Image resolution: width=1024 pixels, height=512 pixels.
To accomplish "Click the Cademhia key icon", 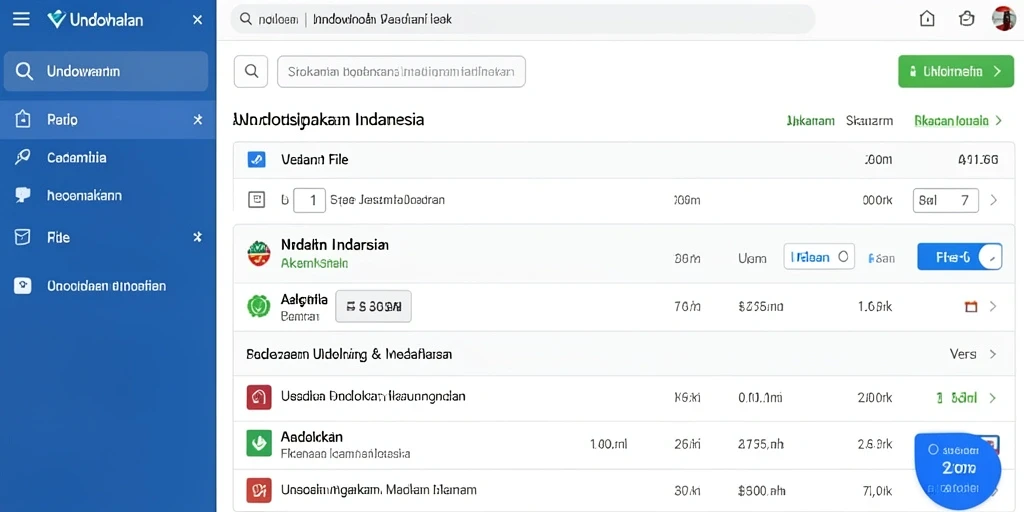I will (x=23, y=157).
